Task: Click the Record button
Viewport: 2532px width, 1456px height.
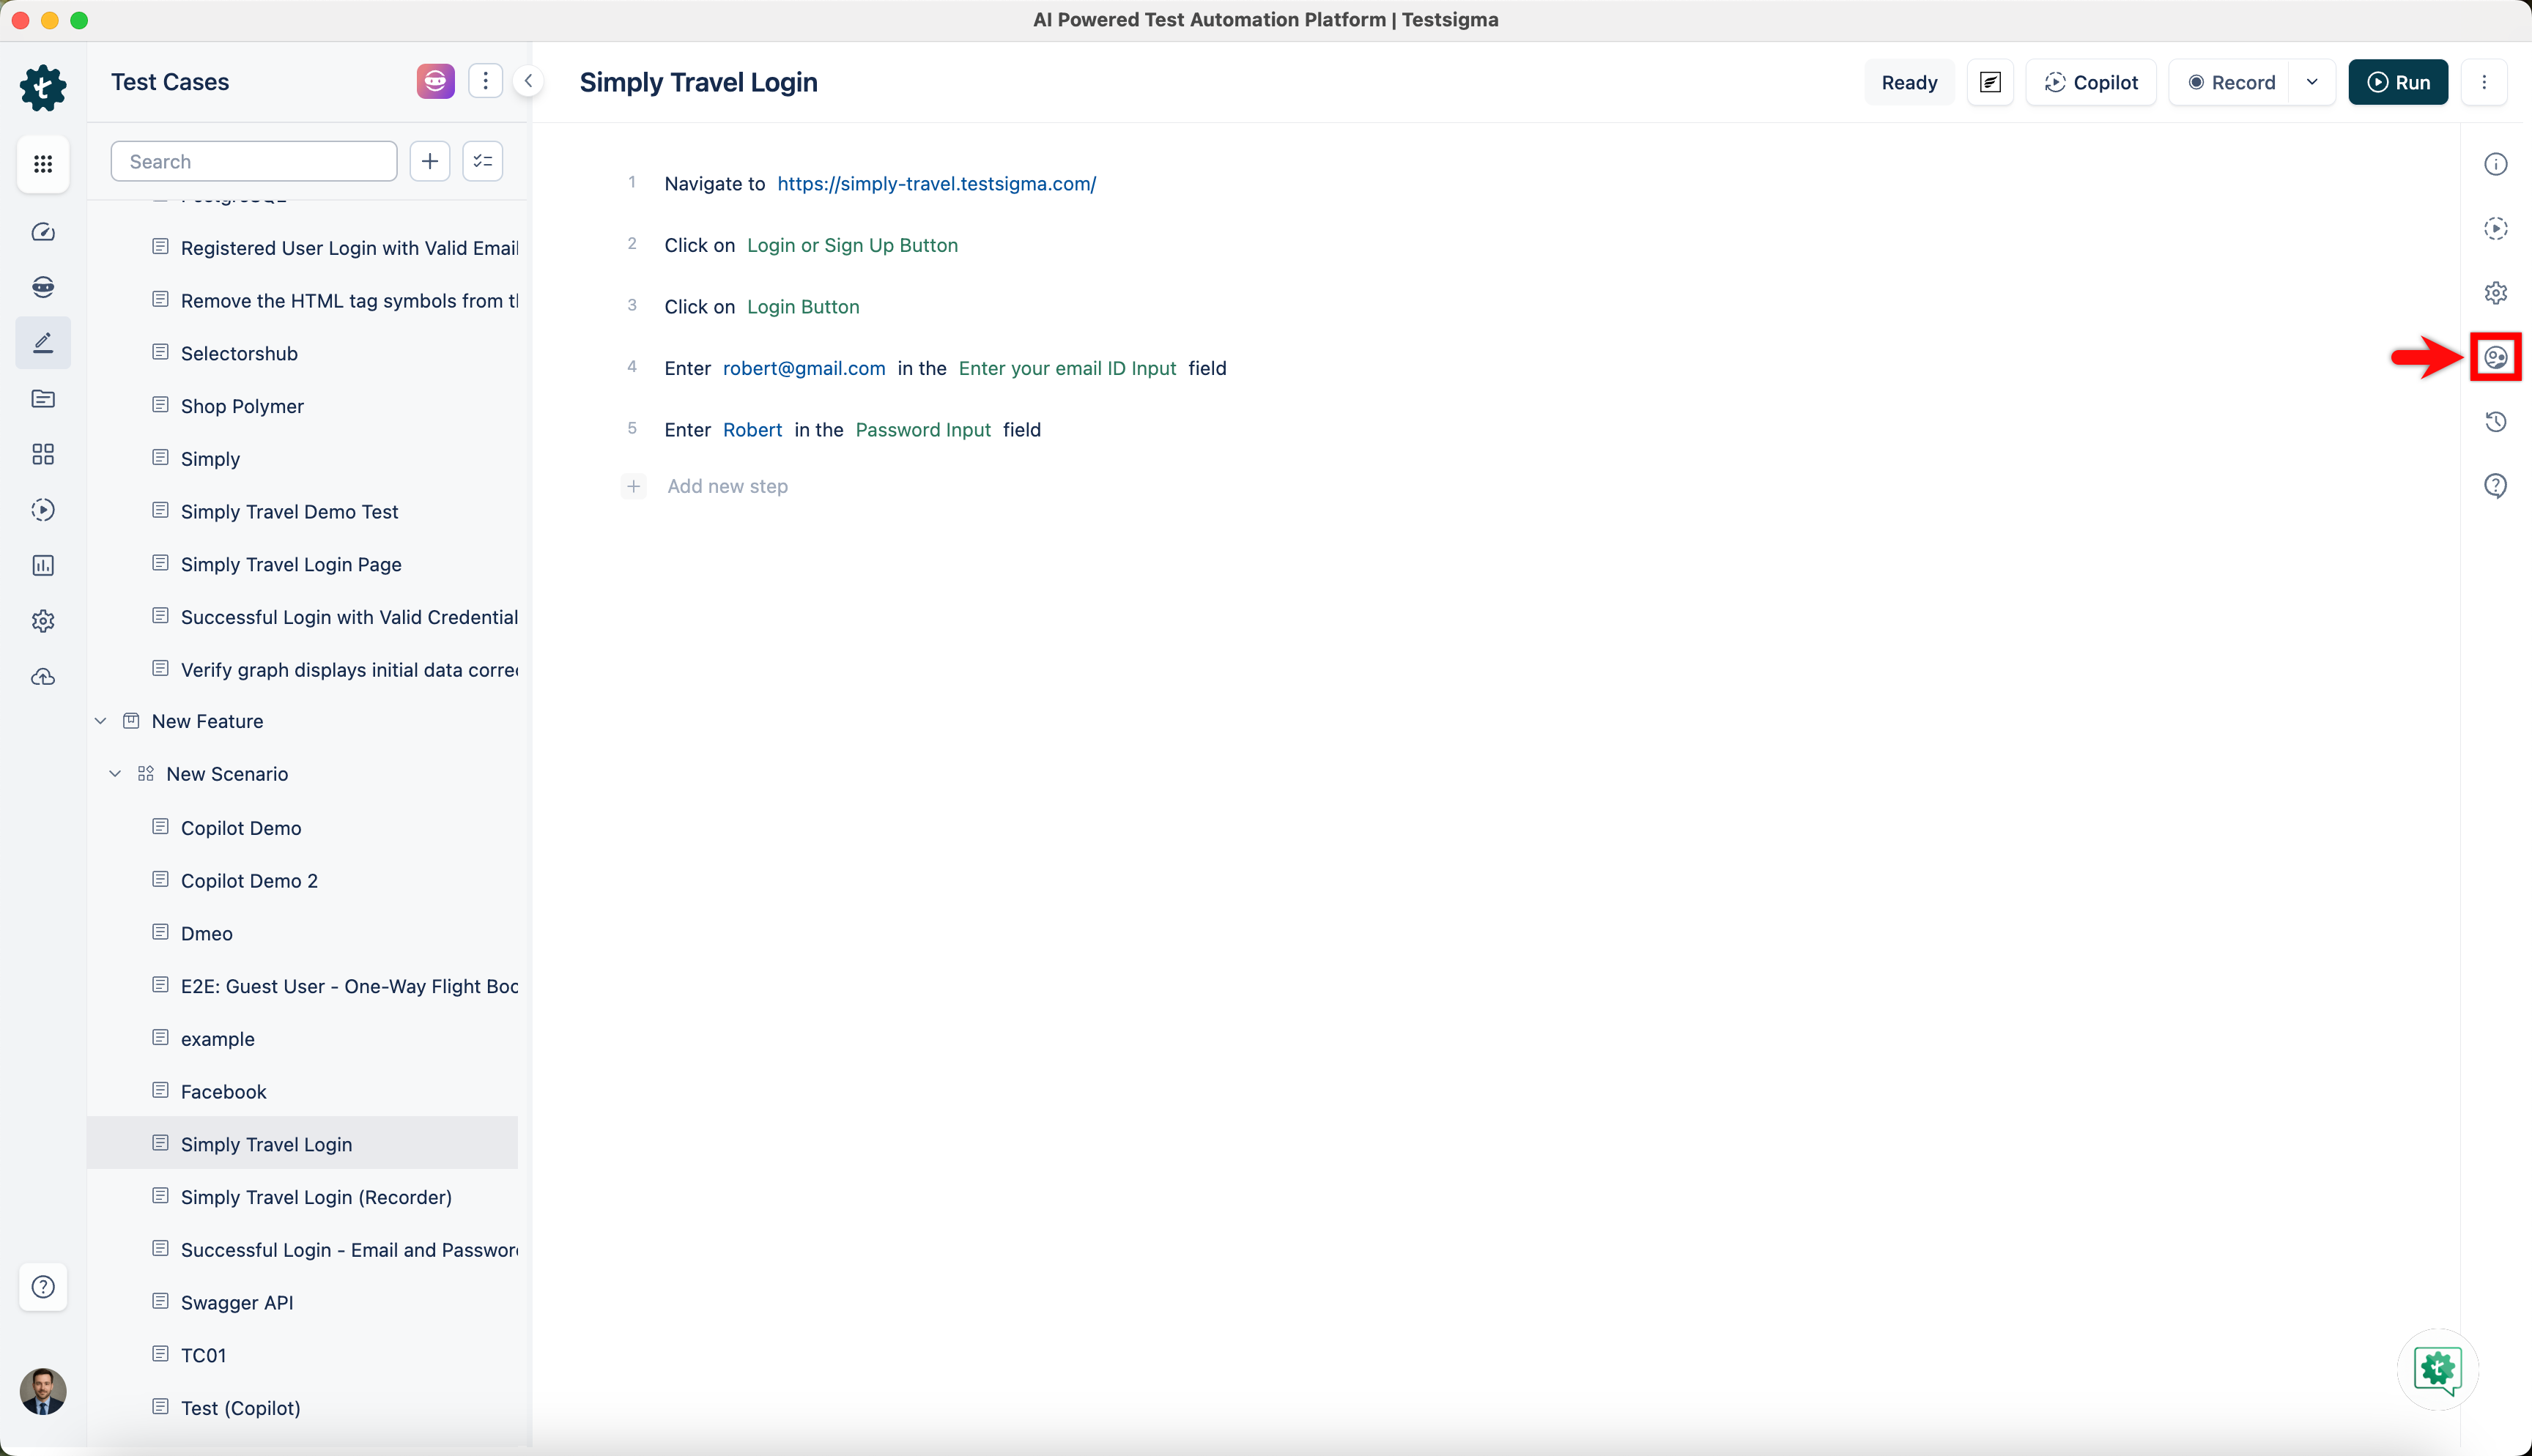Action: (2231, 82)
